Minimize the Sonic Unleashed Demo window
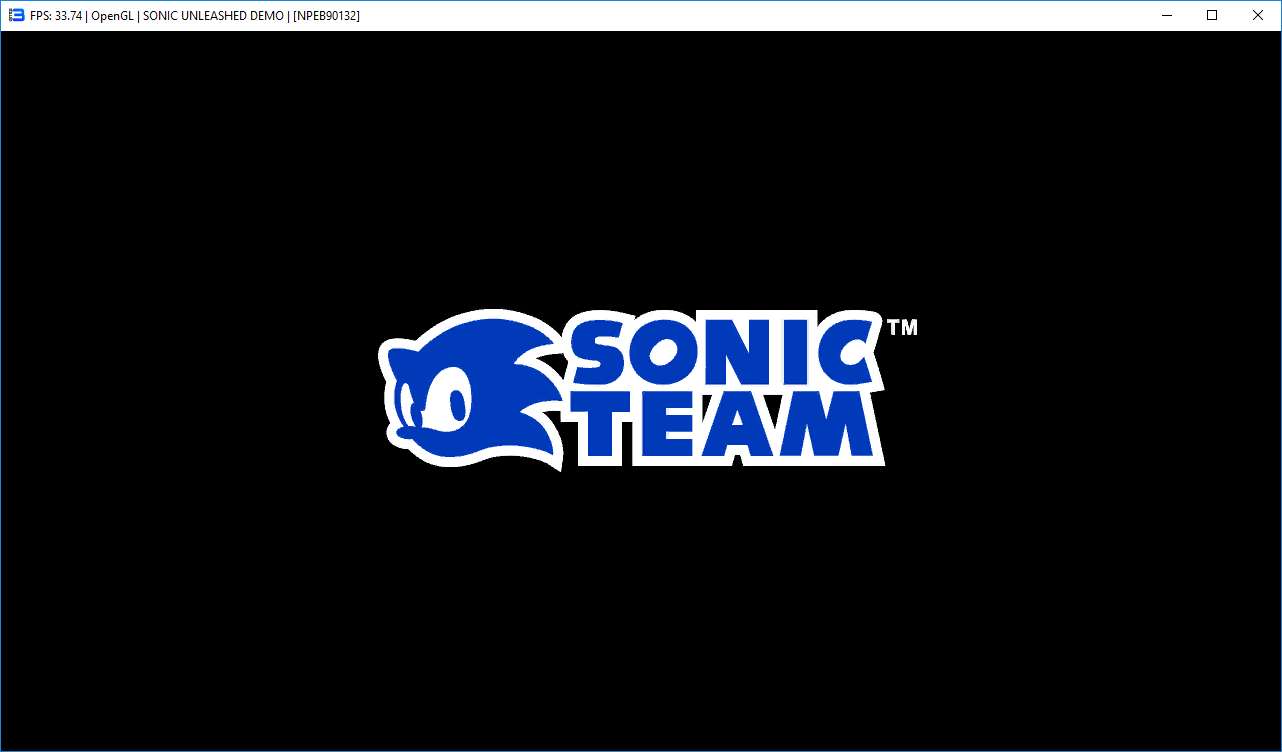Image resolution: width=1282 pixels, height=752 pixels. click(1166, 16)
